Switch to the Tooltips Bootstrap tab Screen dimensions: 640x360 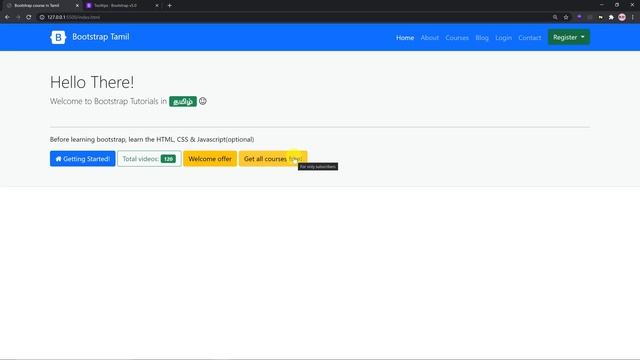pyautogui.click(x=122, y=6)
